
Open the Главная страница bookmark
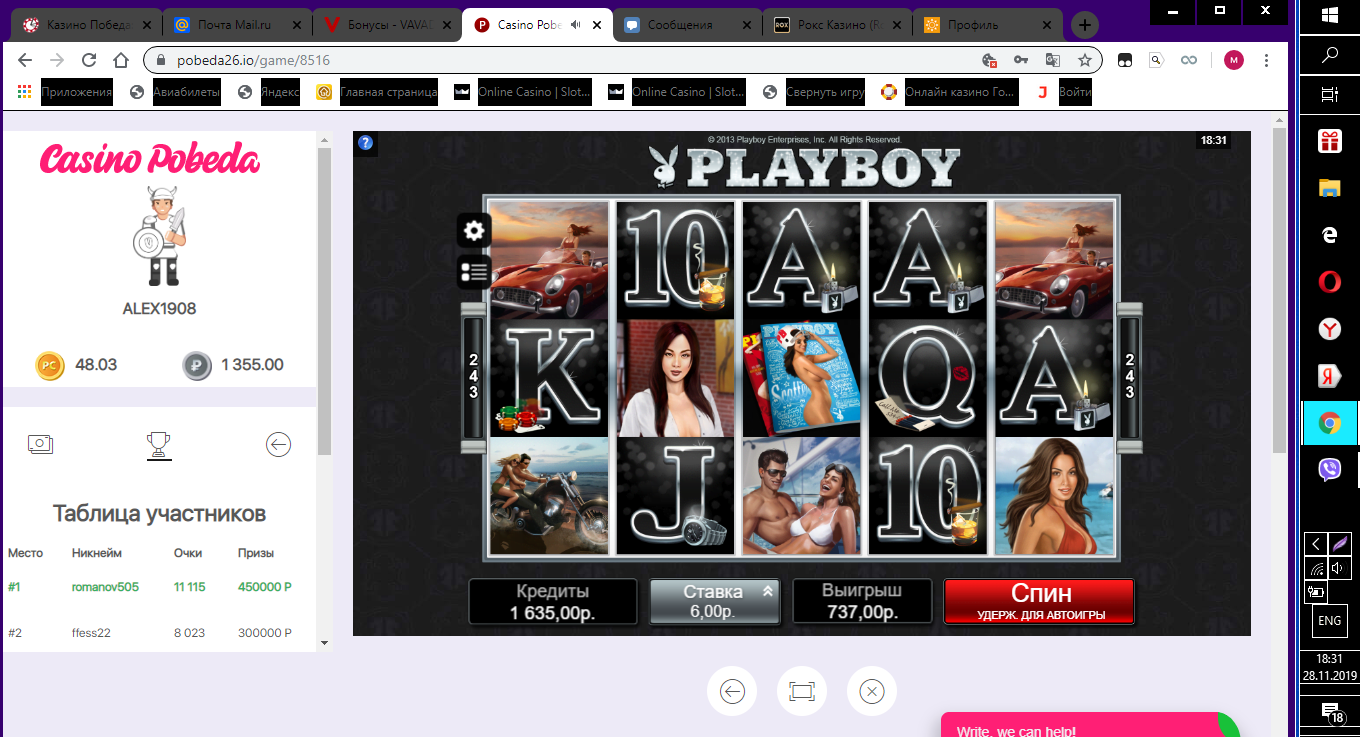click(378, 93)
